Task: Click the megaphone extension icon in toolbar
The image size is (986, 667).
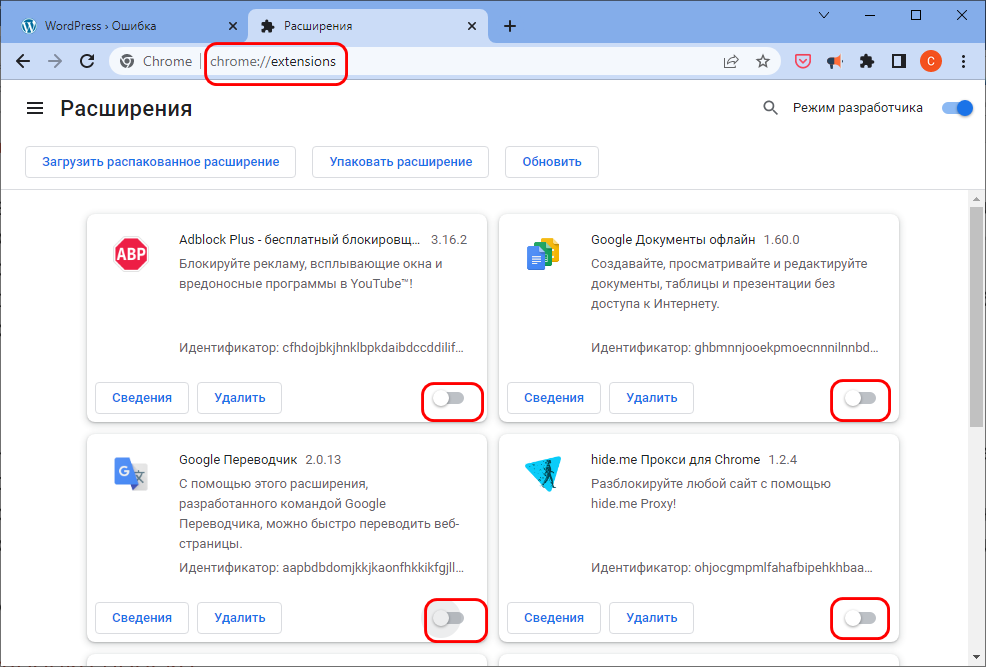Action: point(835,61)
